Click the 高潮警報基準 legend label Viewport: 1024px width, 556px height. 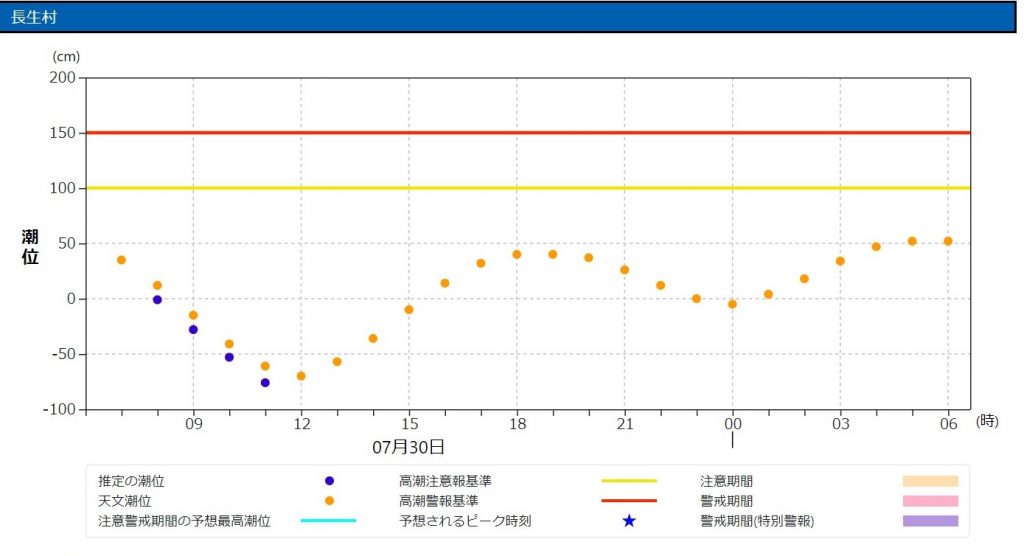tap(439, 501)
